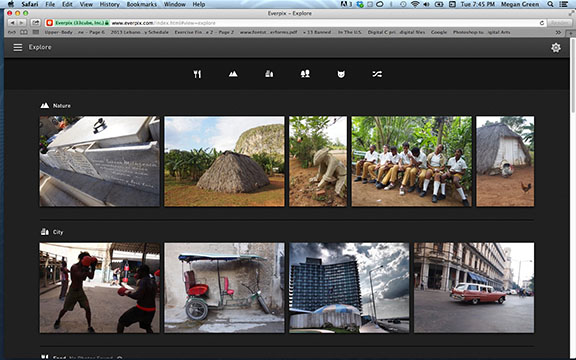Open the 2013 Lebanon Schedule bookmark

click(139, 32)
